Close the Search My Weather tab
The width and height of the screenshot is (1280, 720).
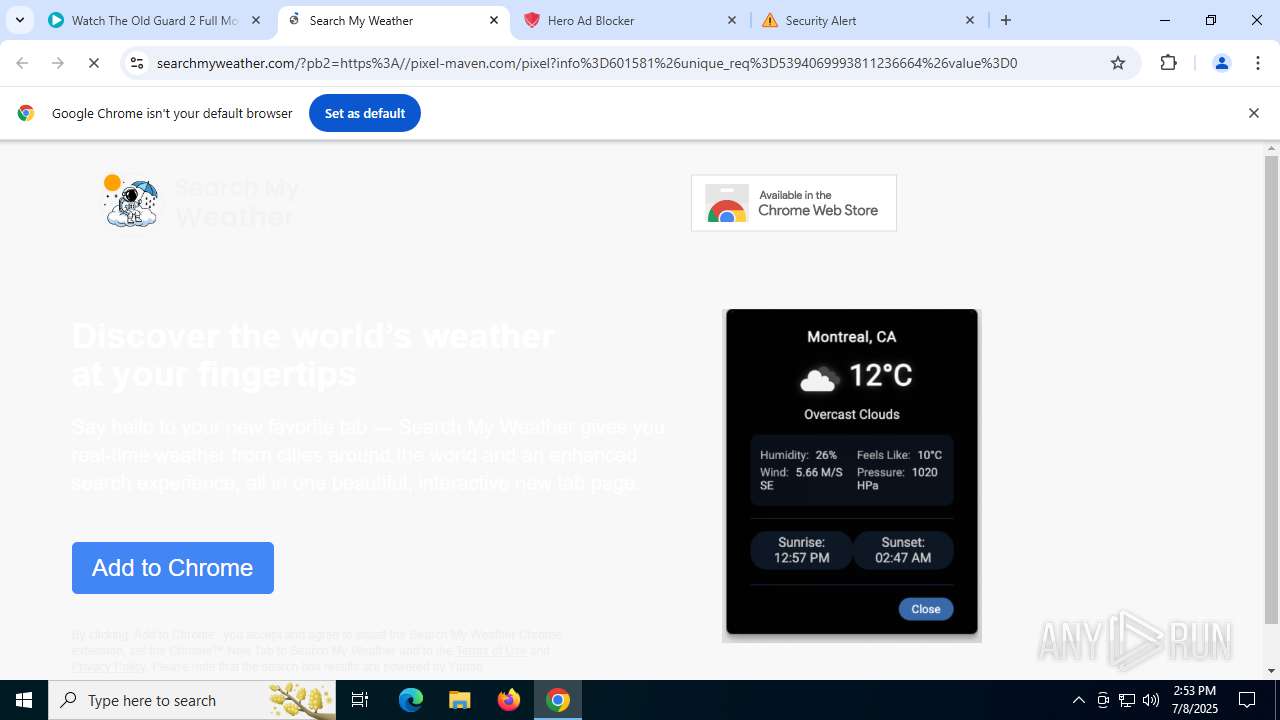tap(494, 20)
